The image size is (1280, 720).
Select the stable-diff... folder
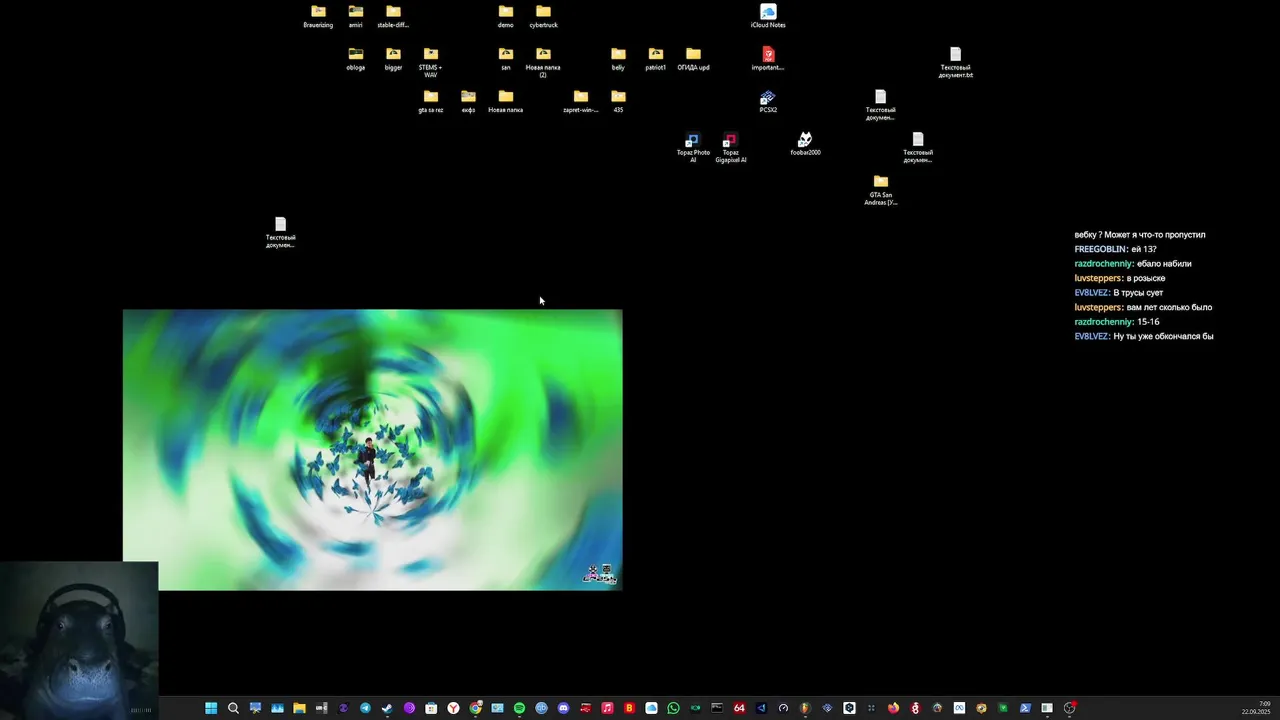click(393, 17)
